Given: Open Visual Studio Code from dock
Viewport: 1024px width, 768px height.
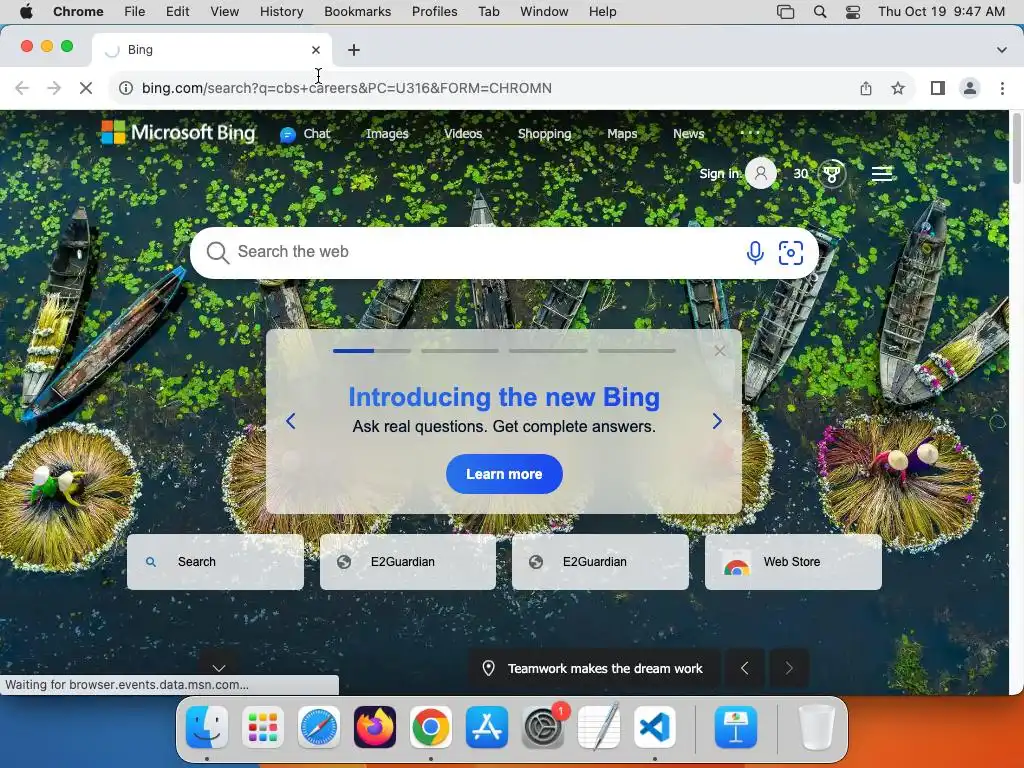Looking at the screenshot, I should click(x=655, y=727).
